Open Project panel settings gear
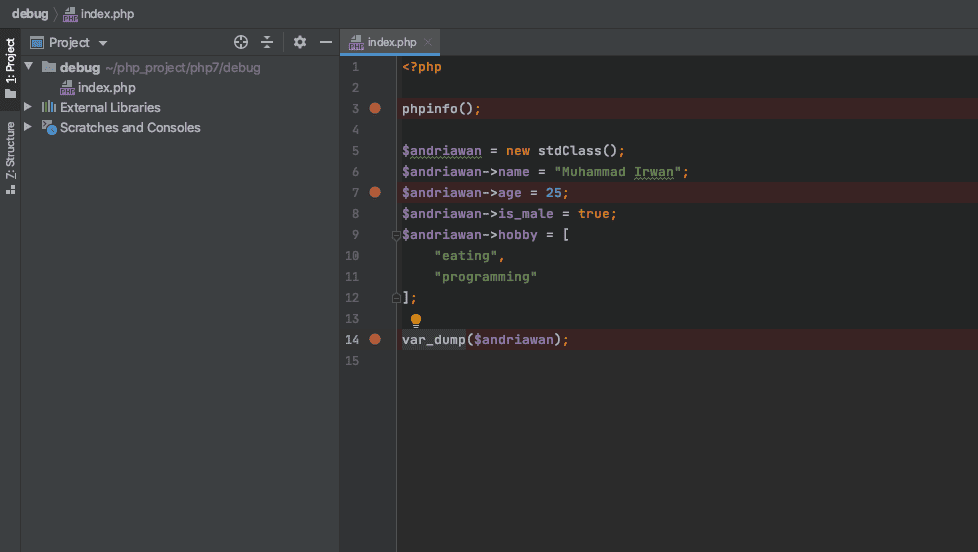The image size is (978, 552). [299, 42]
